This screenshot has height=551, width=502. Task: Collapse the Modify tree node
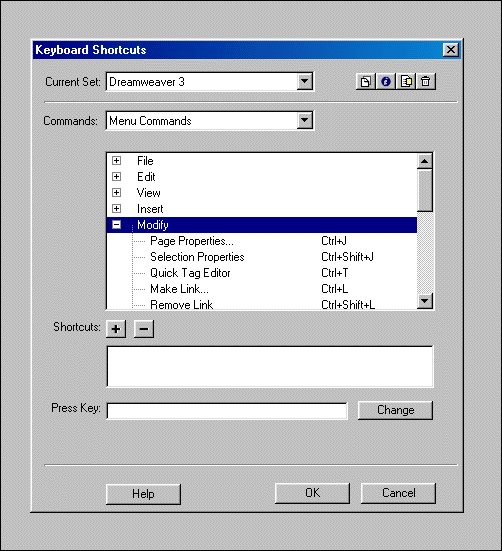coord(117,225)
